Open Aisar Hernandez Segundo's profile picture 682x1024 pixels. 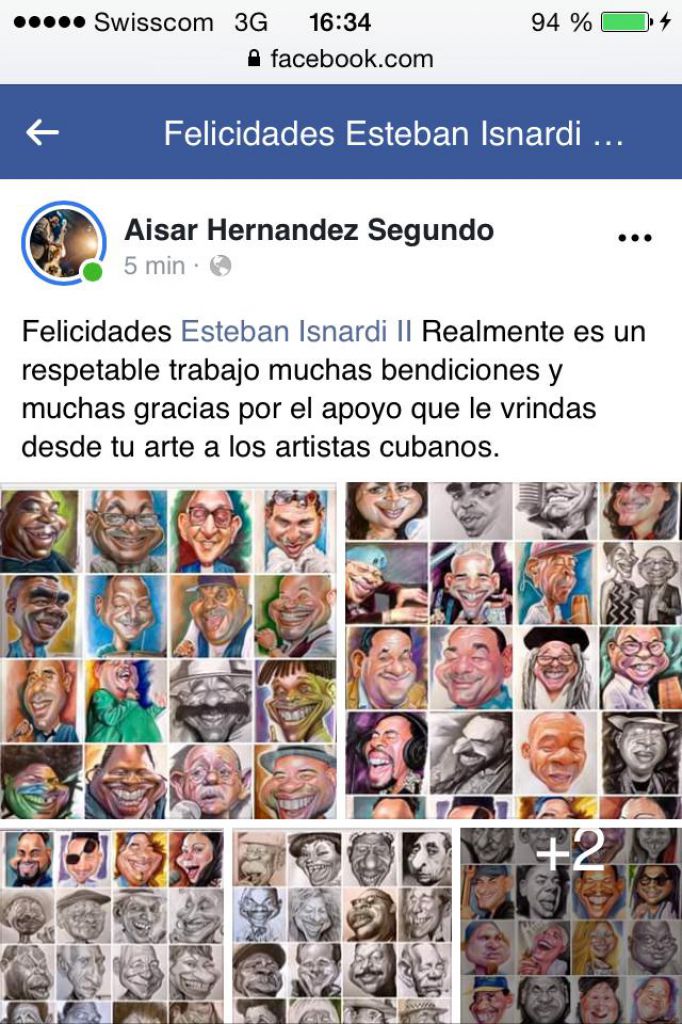(x=63, y=242)
